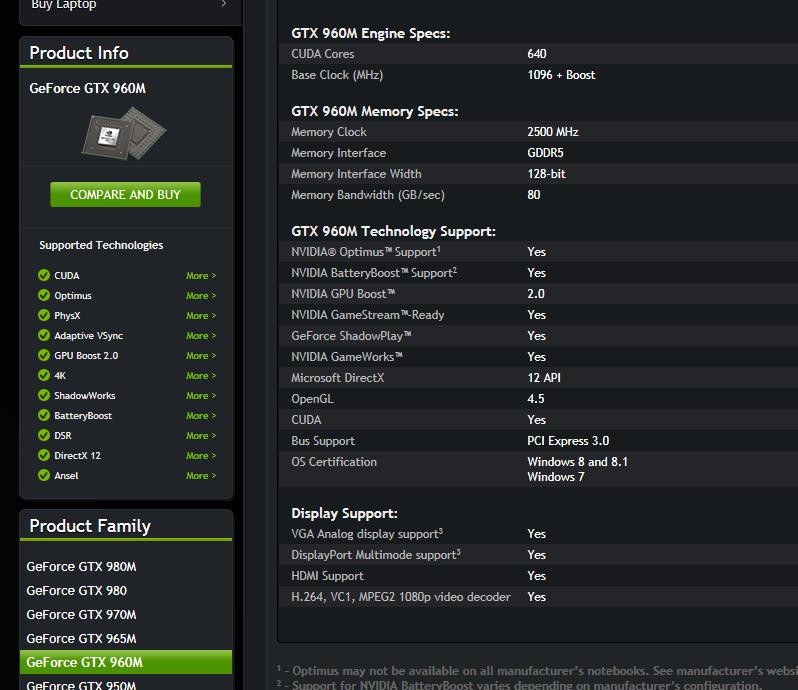Screen dimensions: 798x690
Task: Open the More link for DirectX 12
Action: coord(200,456)
